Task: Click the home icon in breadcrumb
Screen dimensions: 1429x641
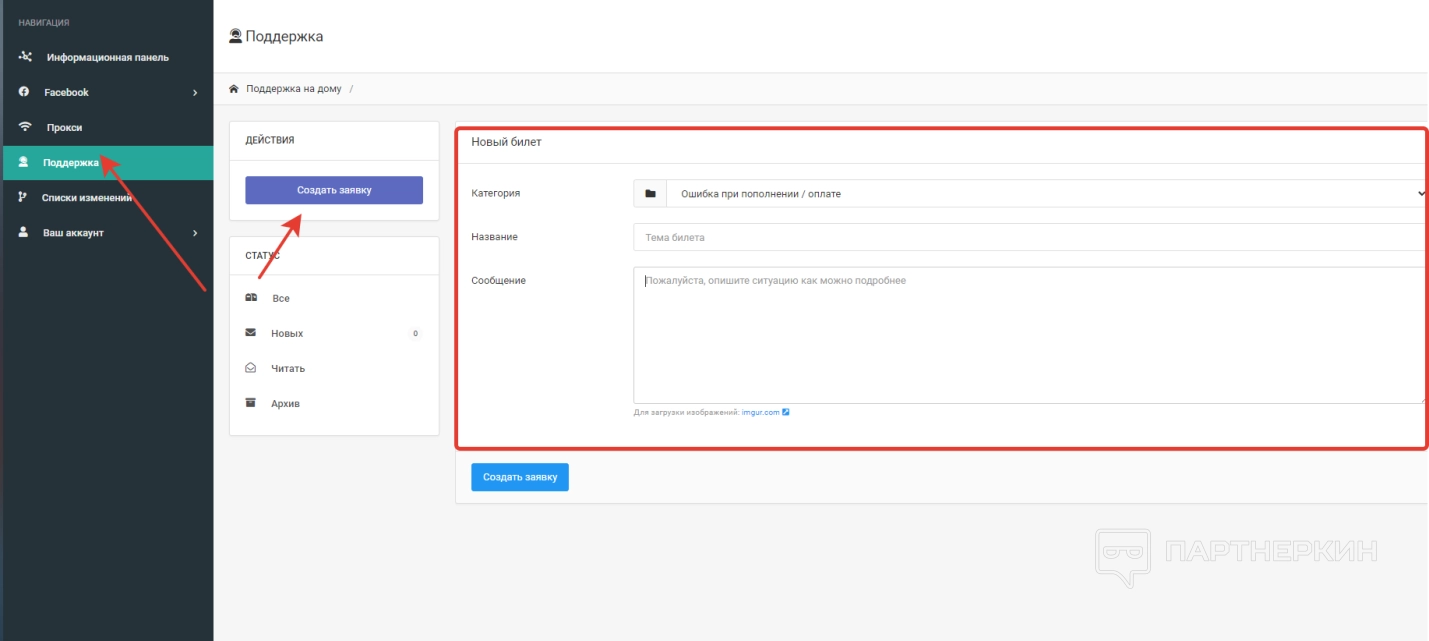Action: (234, 89)
